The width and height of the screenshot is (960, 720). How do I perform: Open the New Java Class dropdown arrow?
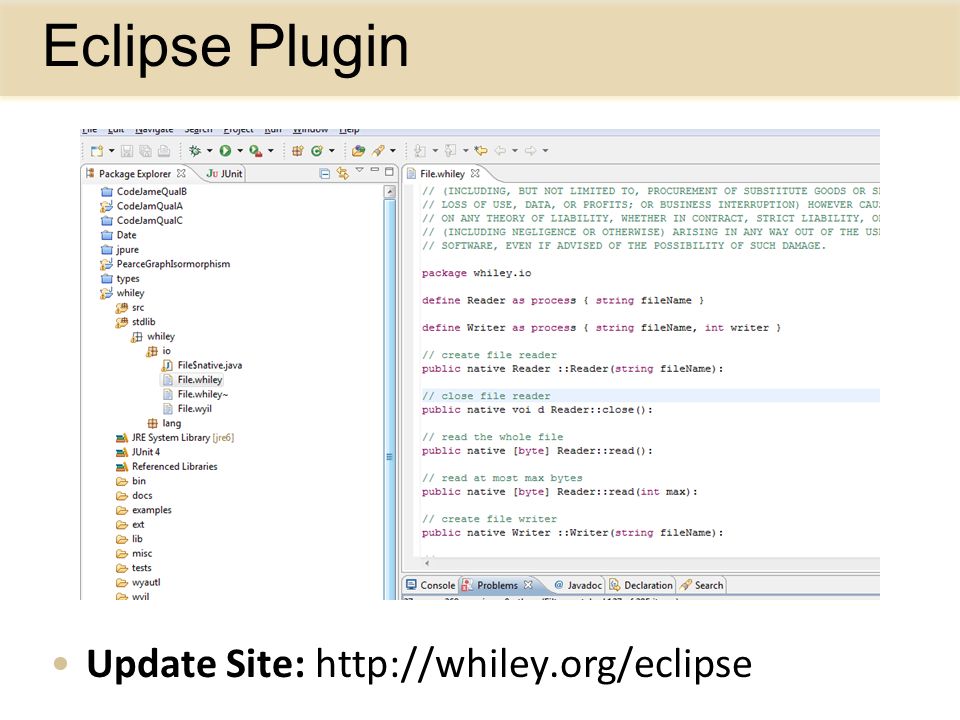pos(332,151)
